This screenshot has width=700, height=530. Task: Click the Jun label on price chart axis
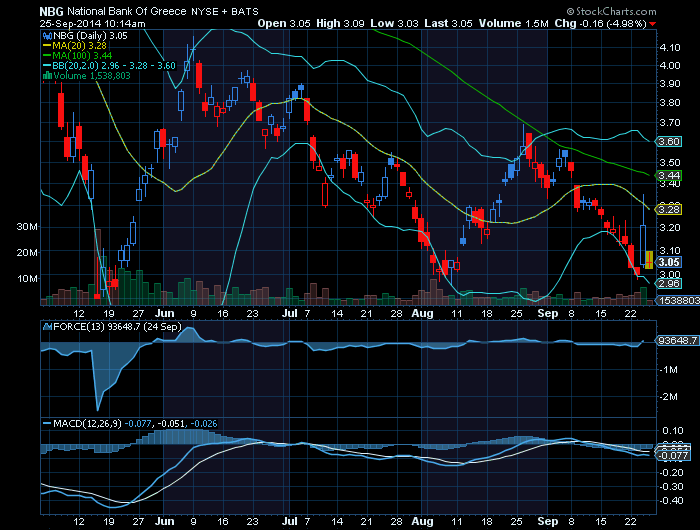point(165,313)
